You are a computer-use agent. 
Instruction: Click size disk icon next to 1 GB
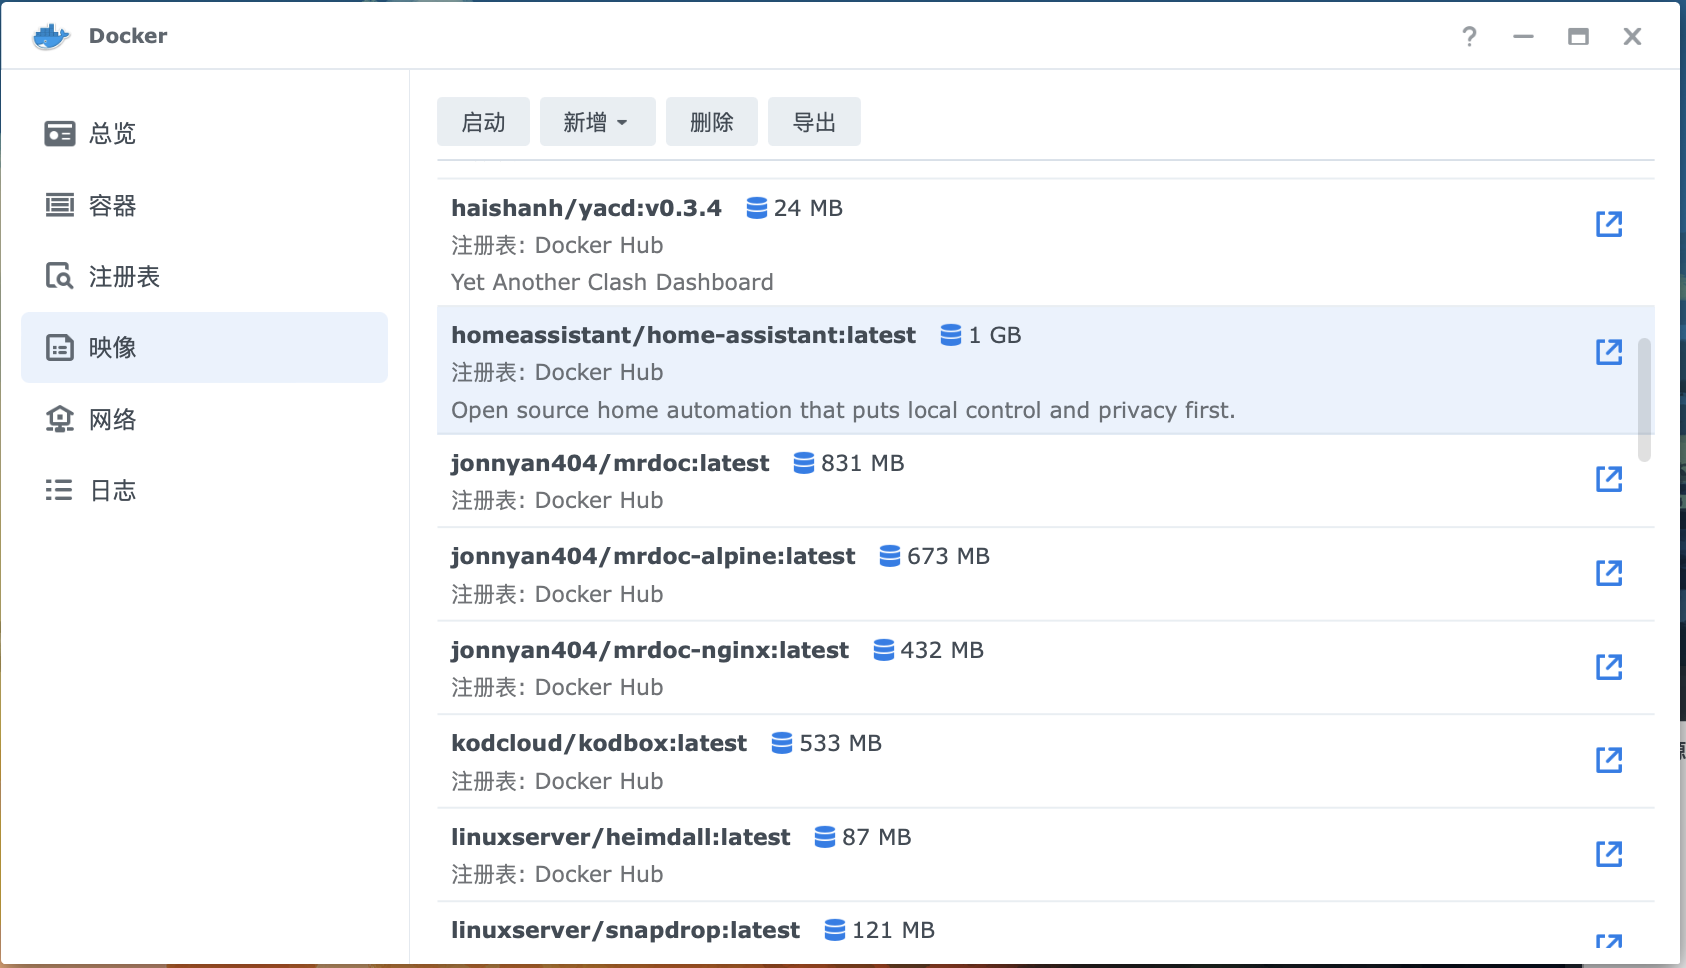951,335
